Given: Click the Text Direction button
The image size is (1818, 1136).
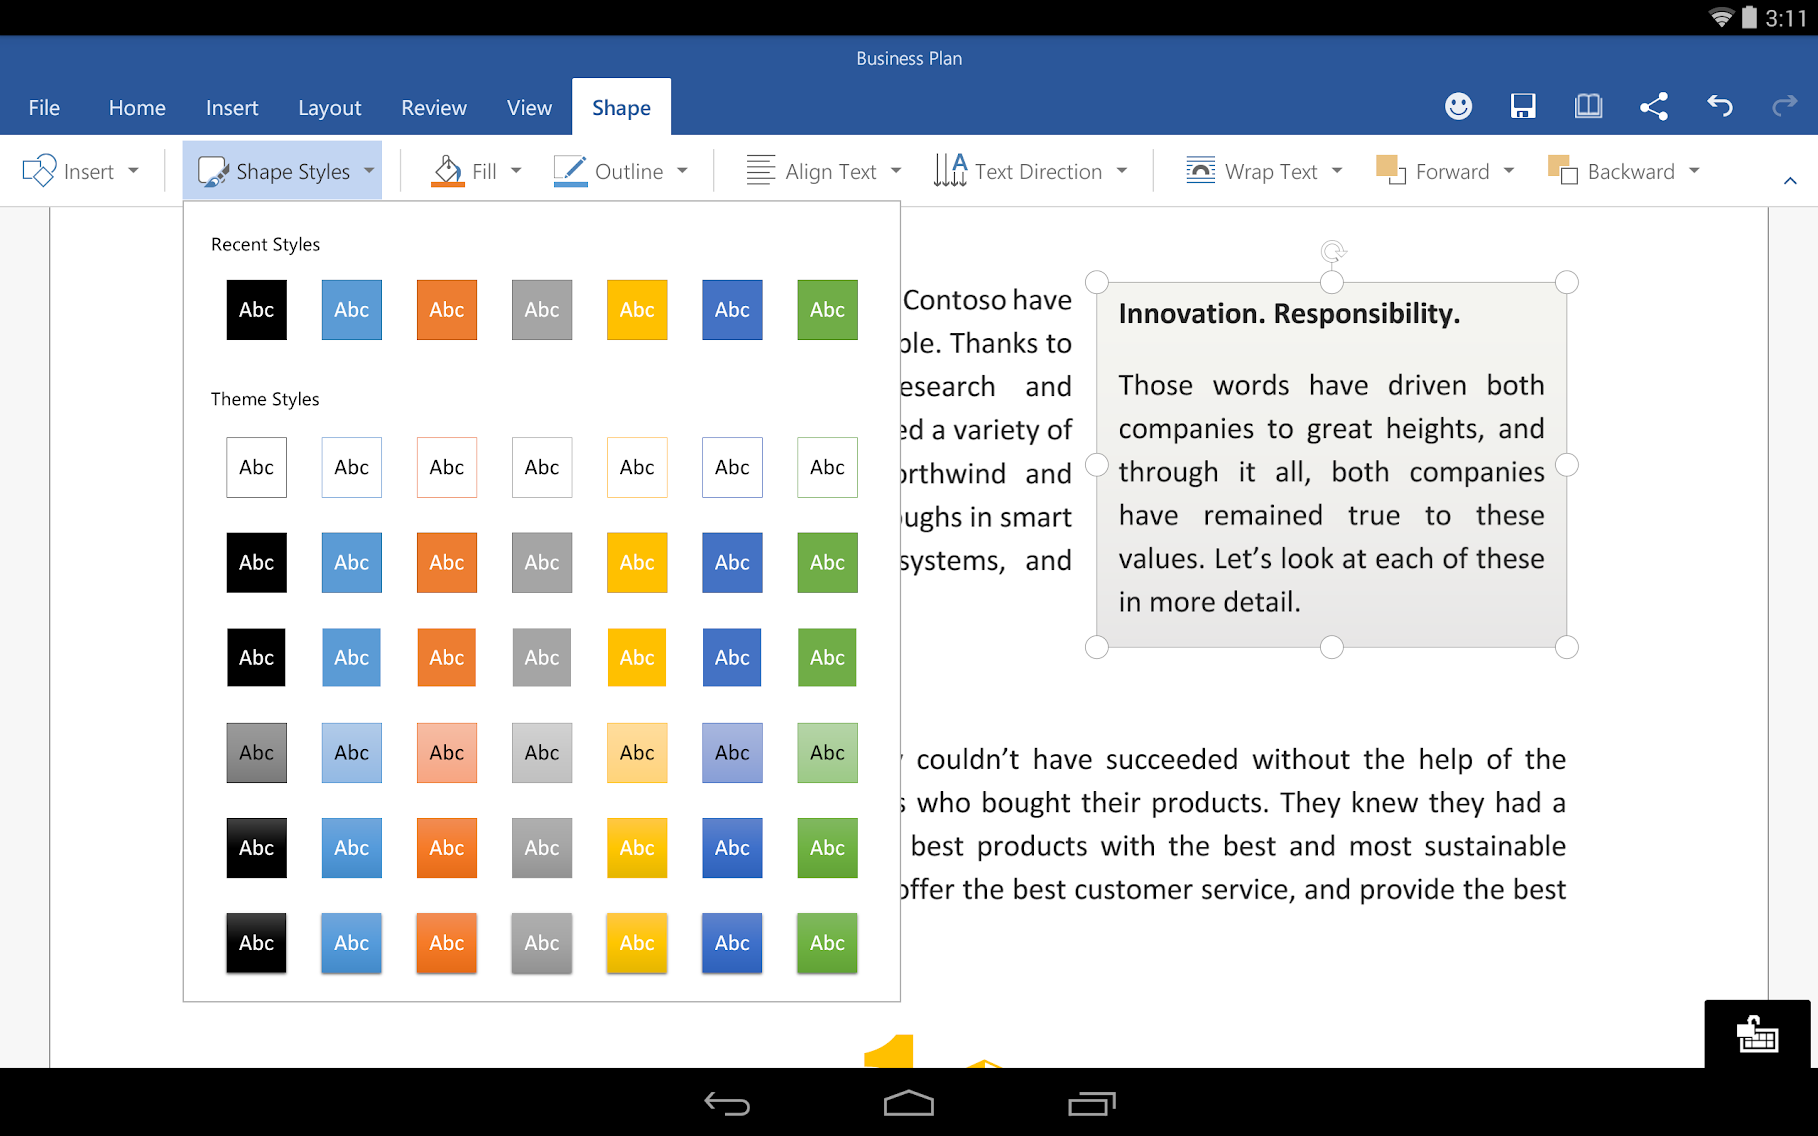Looking at the screenshot, I should (x=1030, y=171).
